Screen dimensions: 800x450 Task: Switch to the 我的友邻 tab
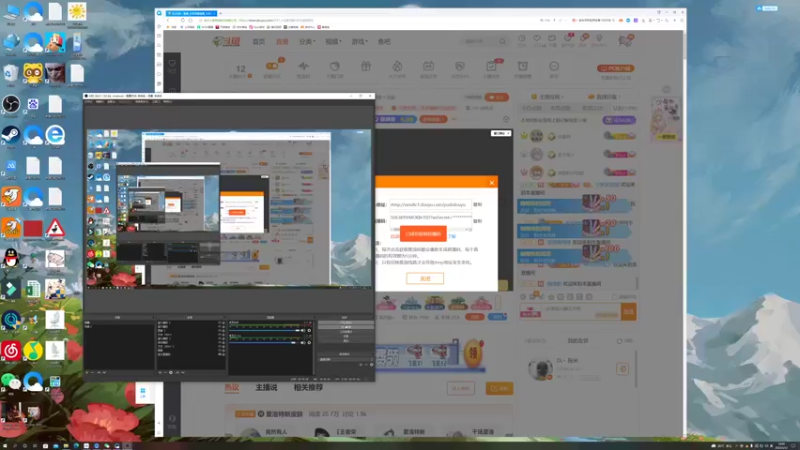point(578,340)
